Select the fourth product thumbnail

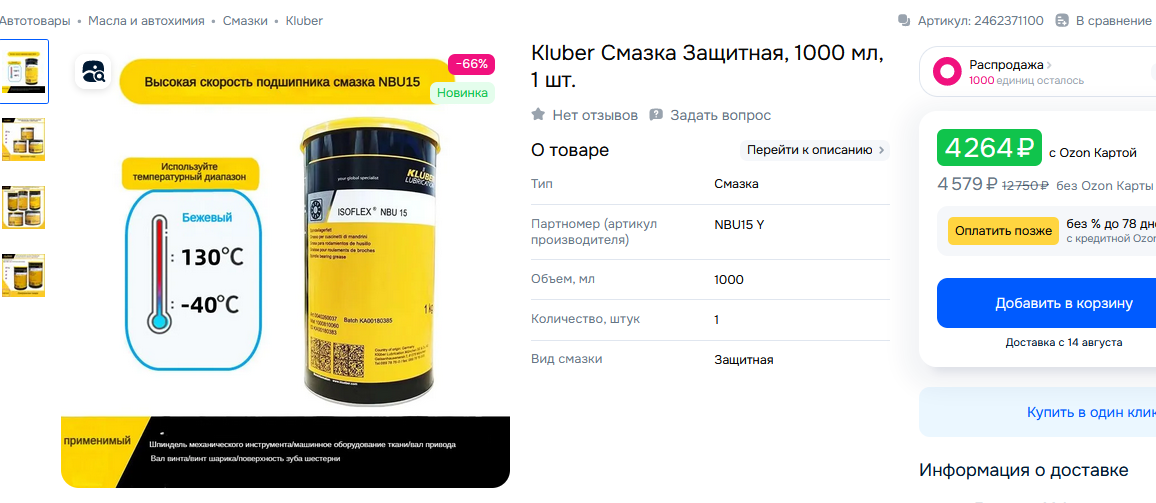tap(24, 276)
